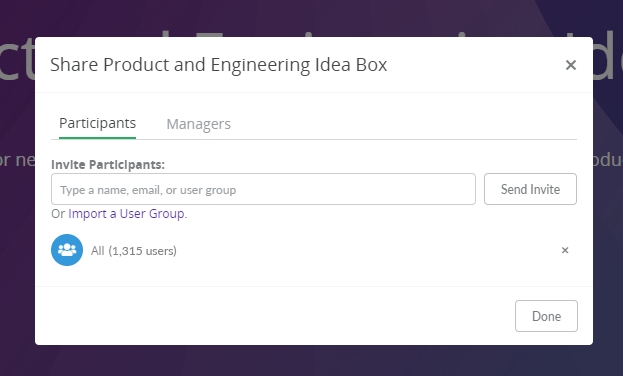Click the blue user group icon
This screenshot has height=376, width=623.
pyautogui.click(x=67, y=250)
